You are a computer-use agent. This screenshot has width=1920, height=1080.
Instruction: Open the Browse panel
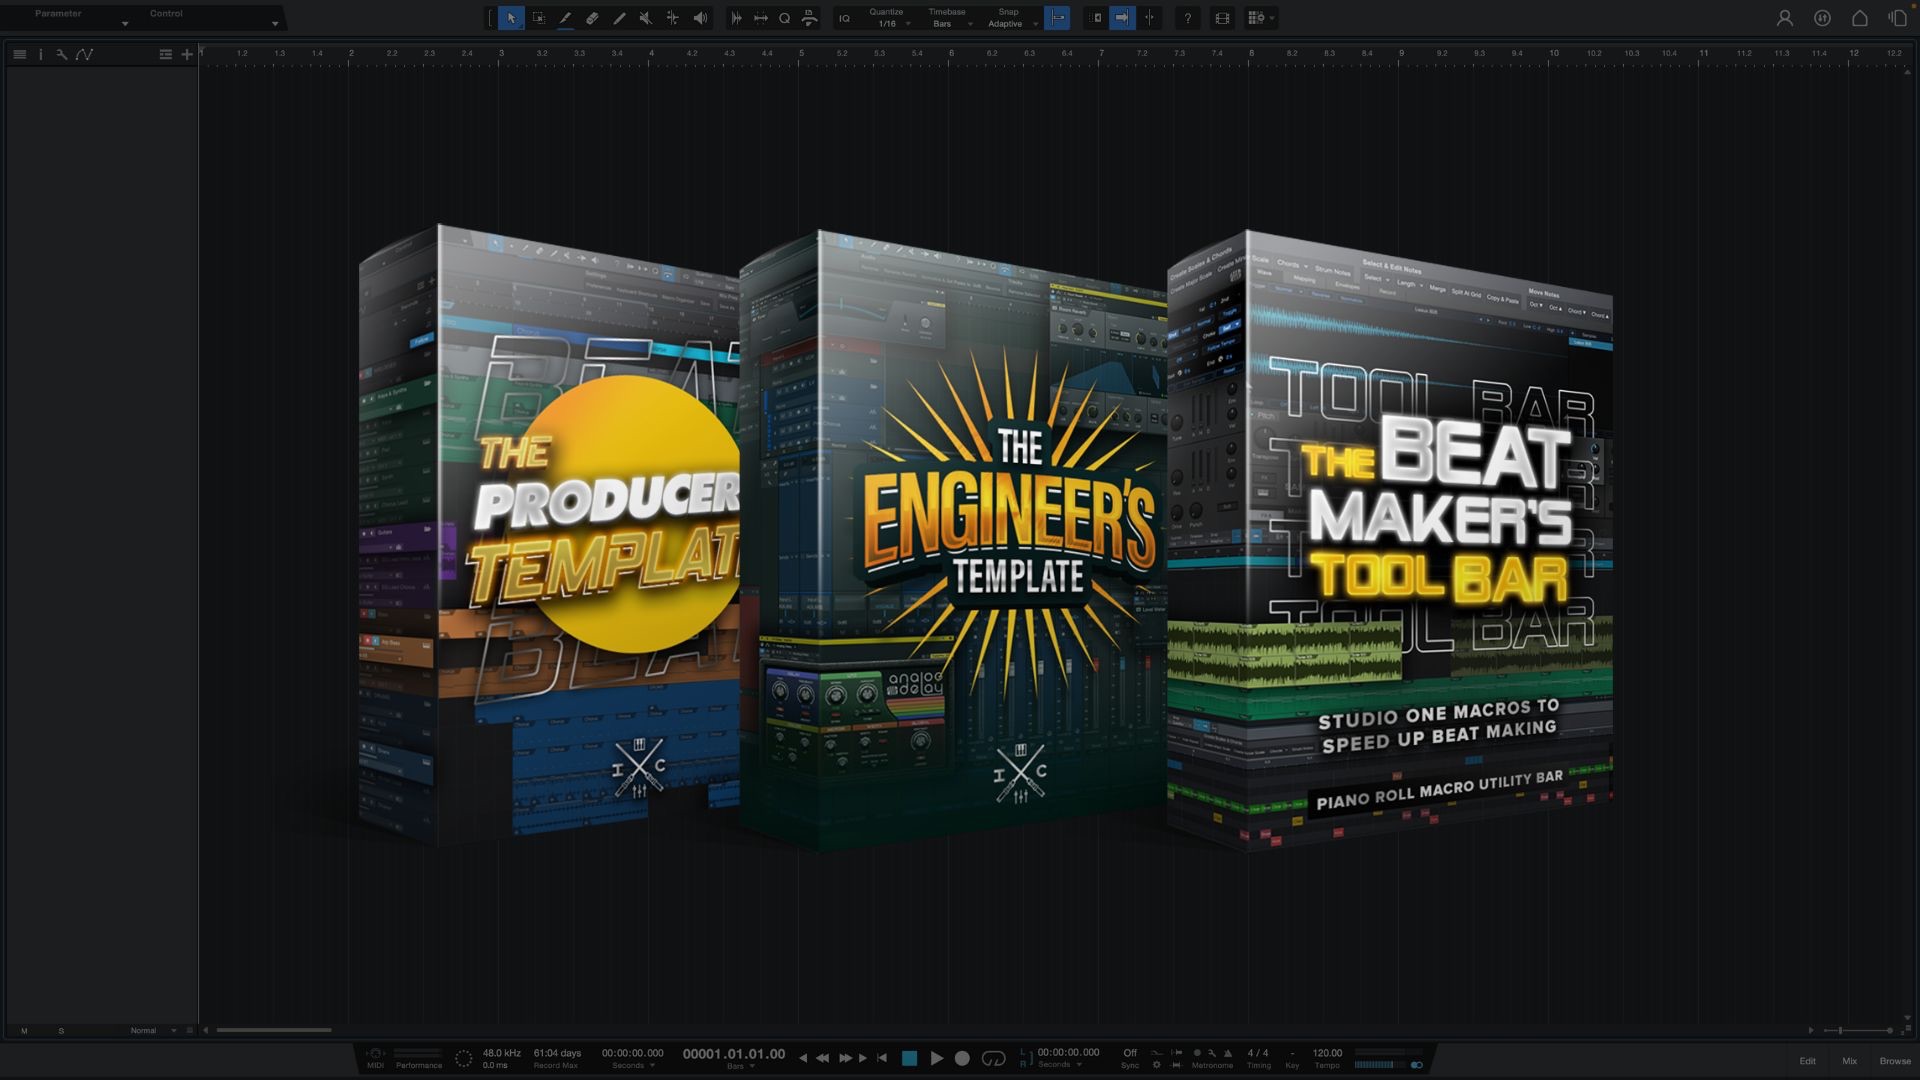click(1894, 1061)
